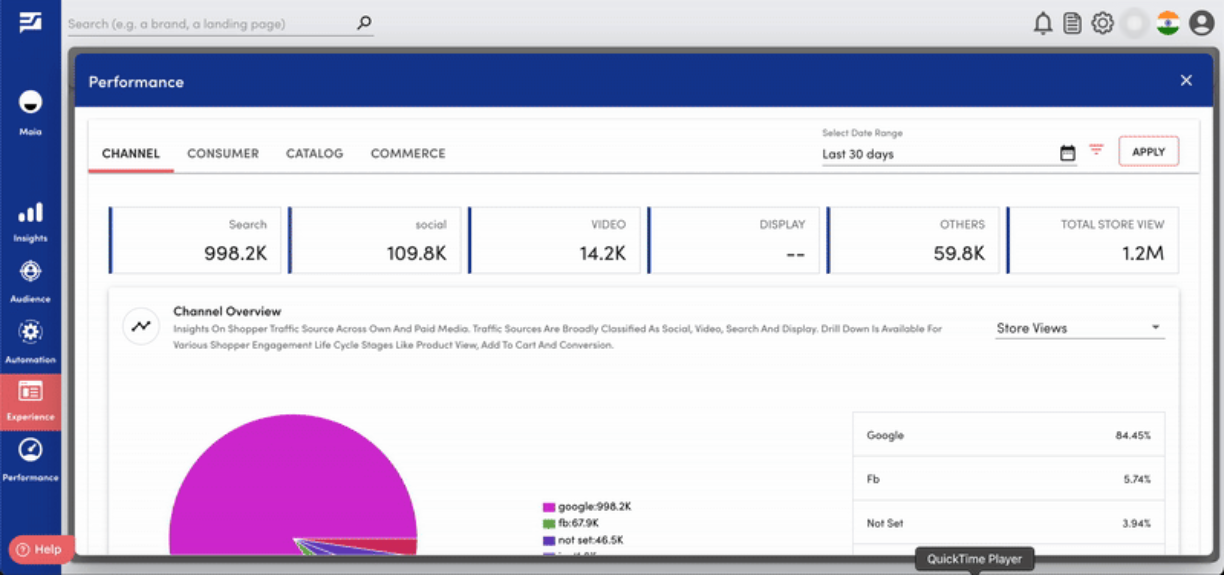Switch to the CHANNEL tab
Viewport: 1224px width, 575px height.
tap(131, 153)
